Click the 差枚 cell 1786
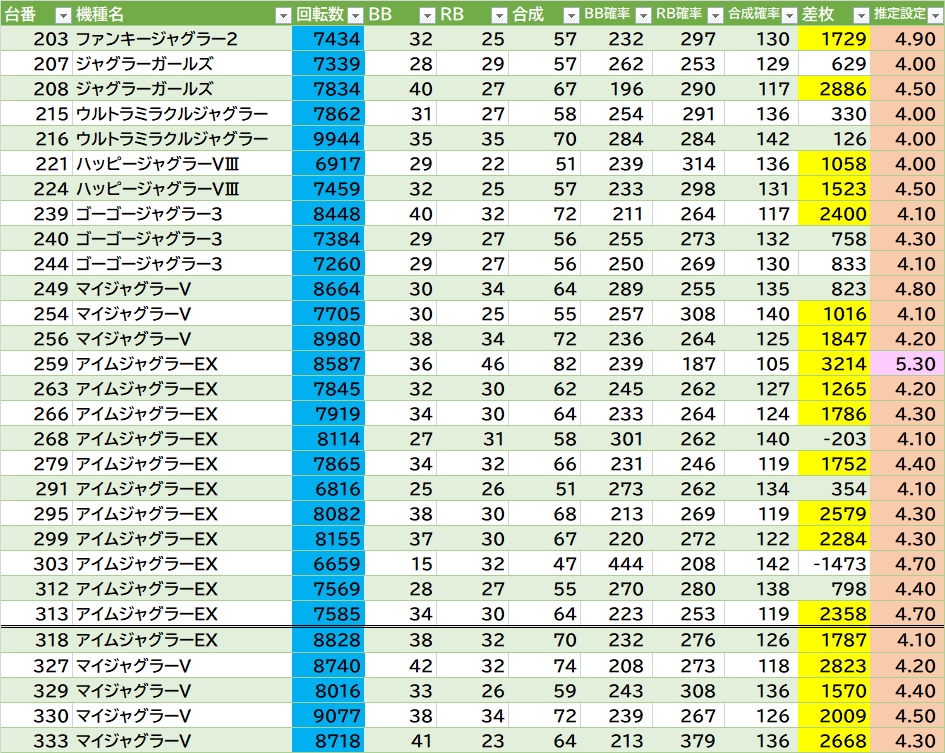Viewport: 945px width, 753px height. click(834, 414)
